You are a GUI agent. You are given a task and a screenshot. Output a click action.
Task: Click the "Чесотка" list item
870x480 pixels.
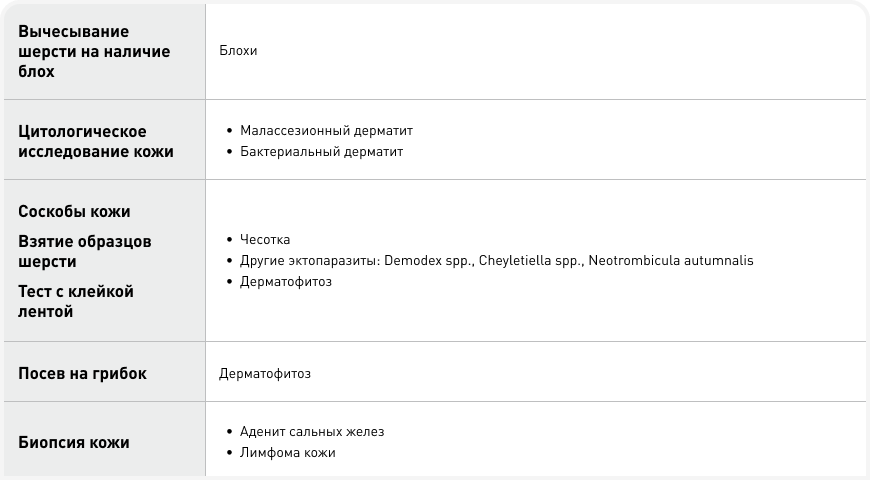tap(265, 240)
